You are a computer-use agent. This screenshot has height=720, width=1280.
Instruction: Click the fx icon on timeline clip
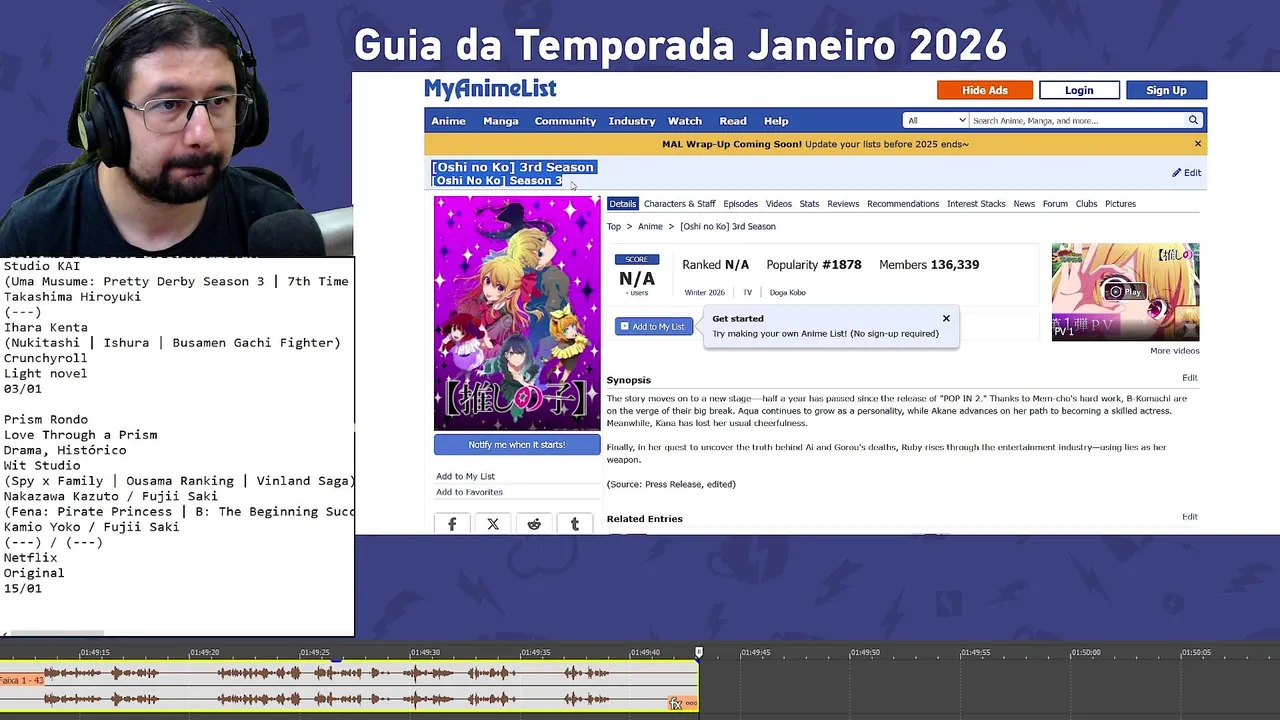click(x=675, y=704)
